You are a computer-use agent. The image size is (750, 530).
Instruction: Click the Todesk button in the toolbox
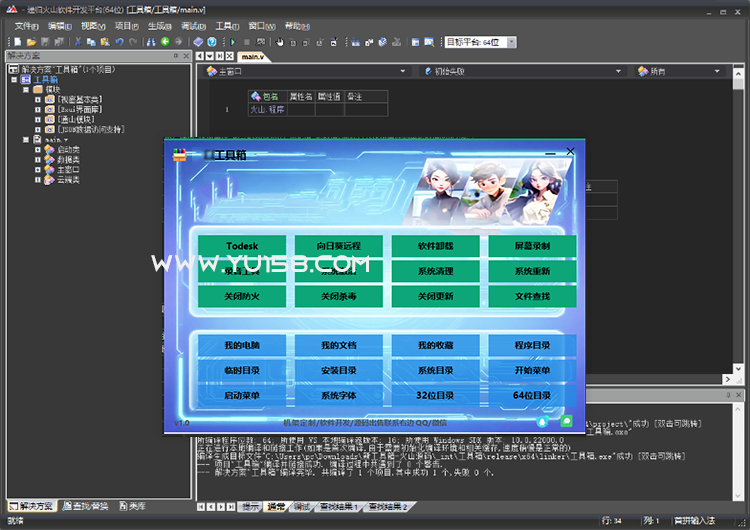(242, 246)
